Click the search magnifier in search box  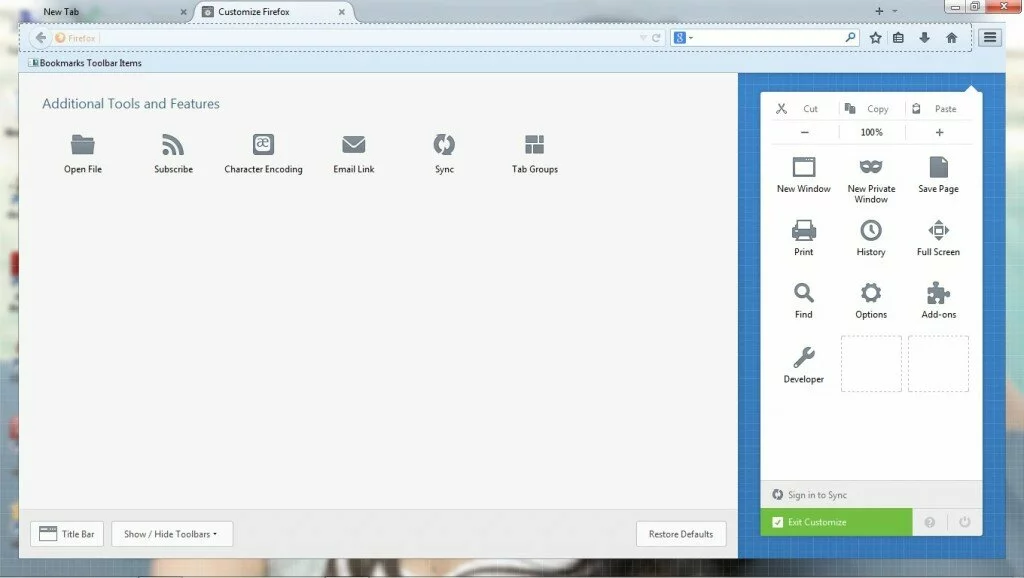(850, 37)
